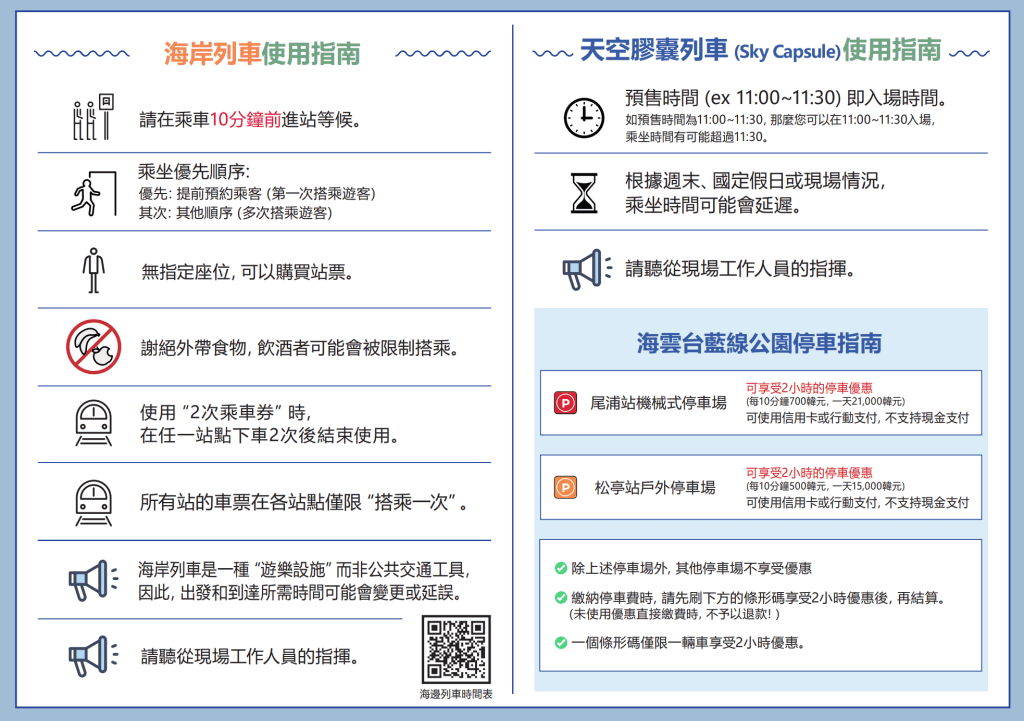Click green check beside 除上述停車場外
The width and height of the screenshot is (1024, 721).
(560, 568)
